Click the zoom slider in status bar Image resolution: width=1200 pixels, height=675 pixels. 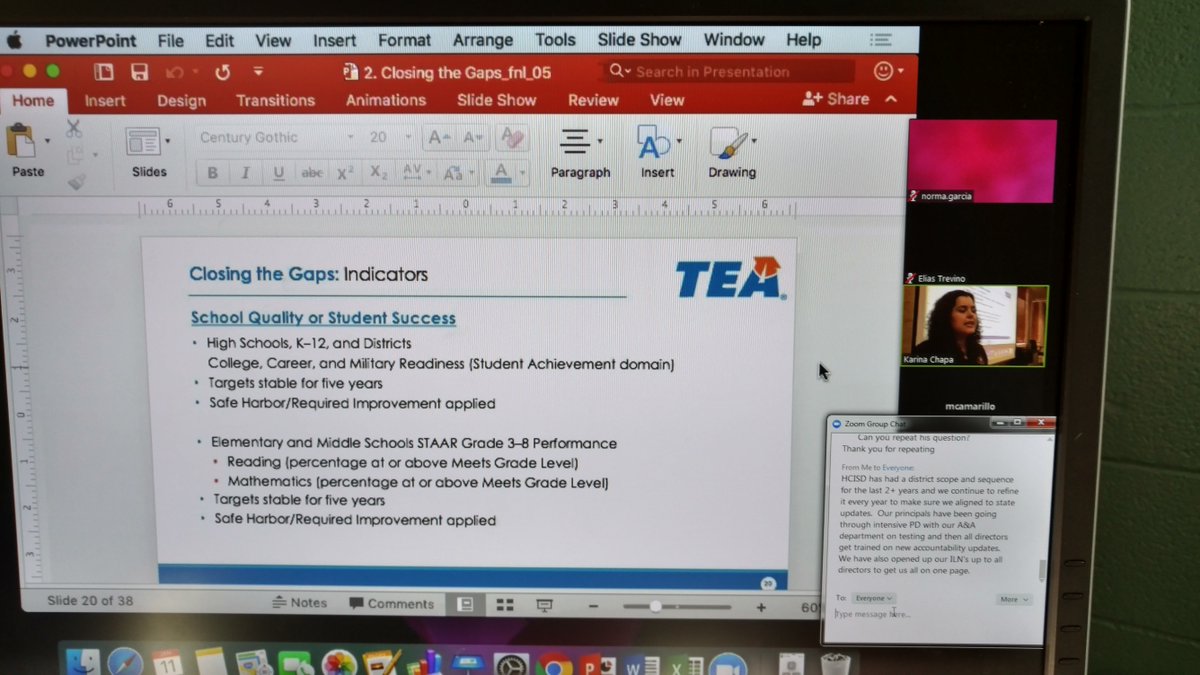click(677, 607)
